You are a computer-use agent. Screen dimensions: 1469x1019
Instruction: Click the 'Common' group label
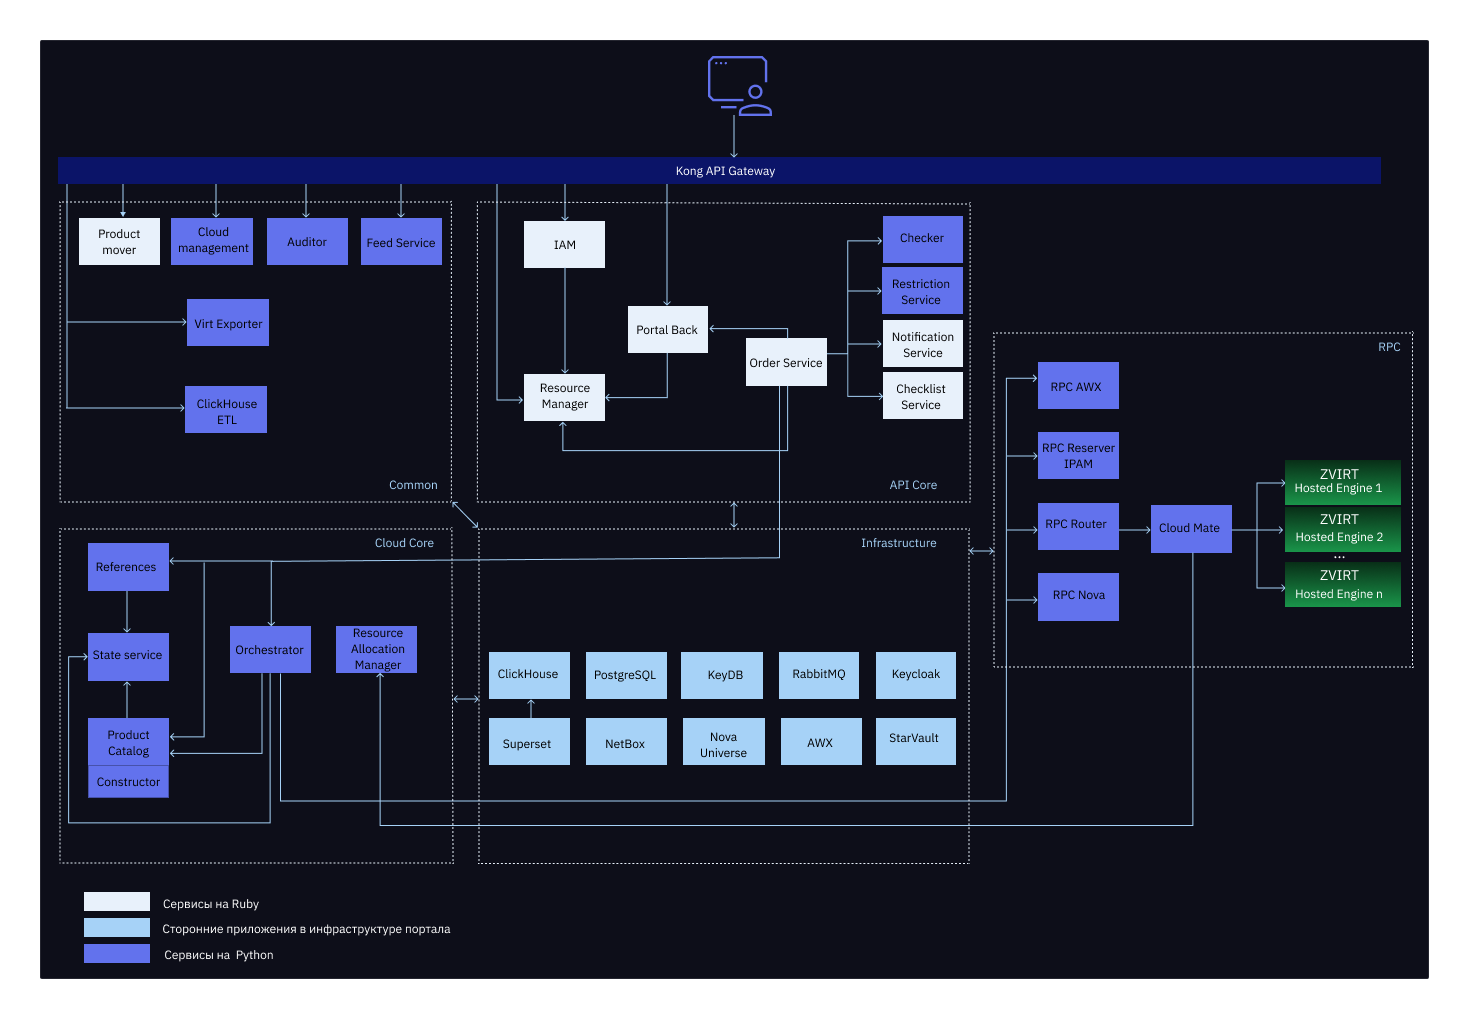pyautogui.click(x=413, y=485)
